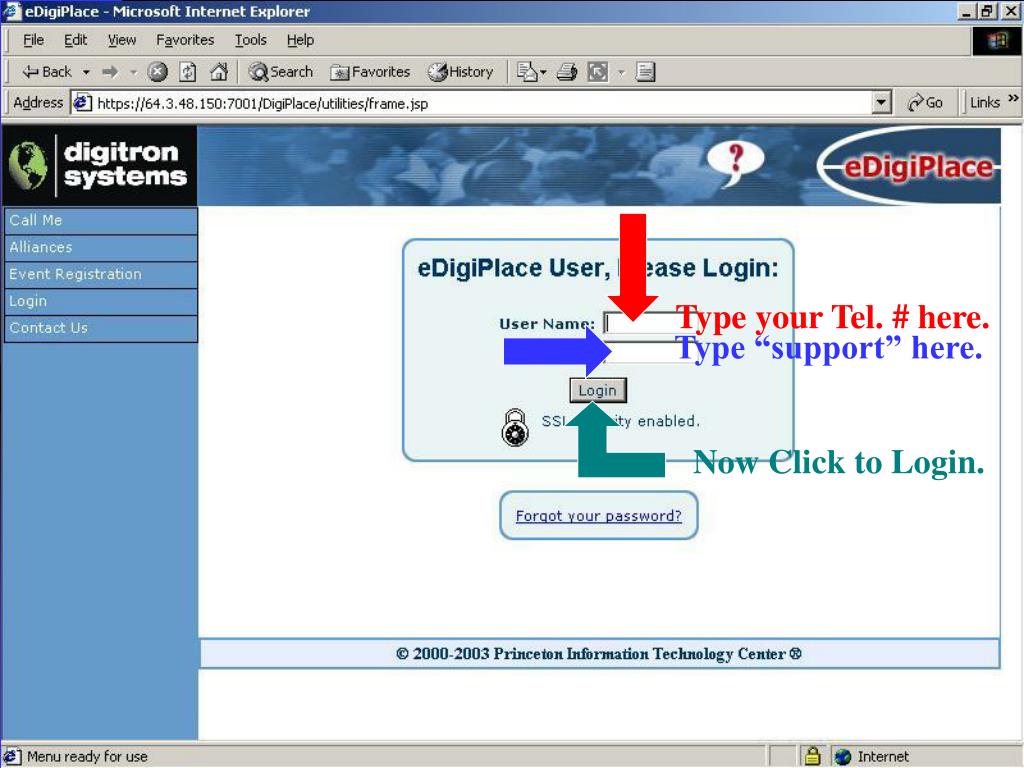The image size is (1024, 768).
Task: Open the Tools menu
Action: point(251,40)
